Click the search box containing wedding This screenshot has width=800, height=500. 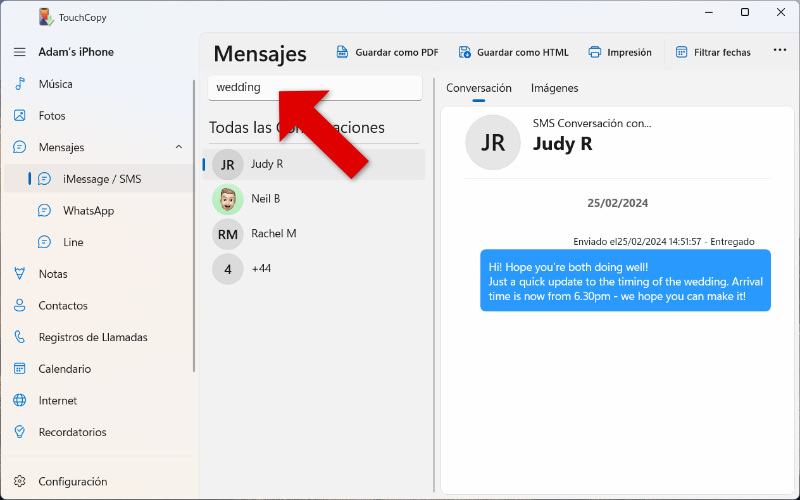click(315, 87)
